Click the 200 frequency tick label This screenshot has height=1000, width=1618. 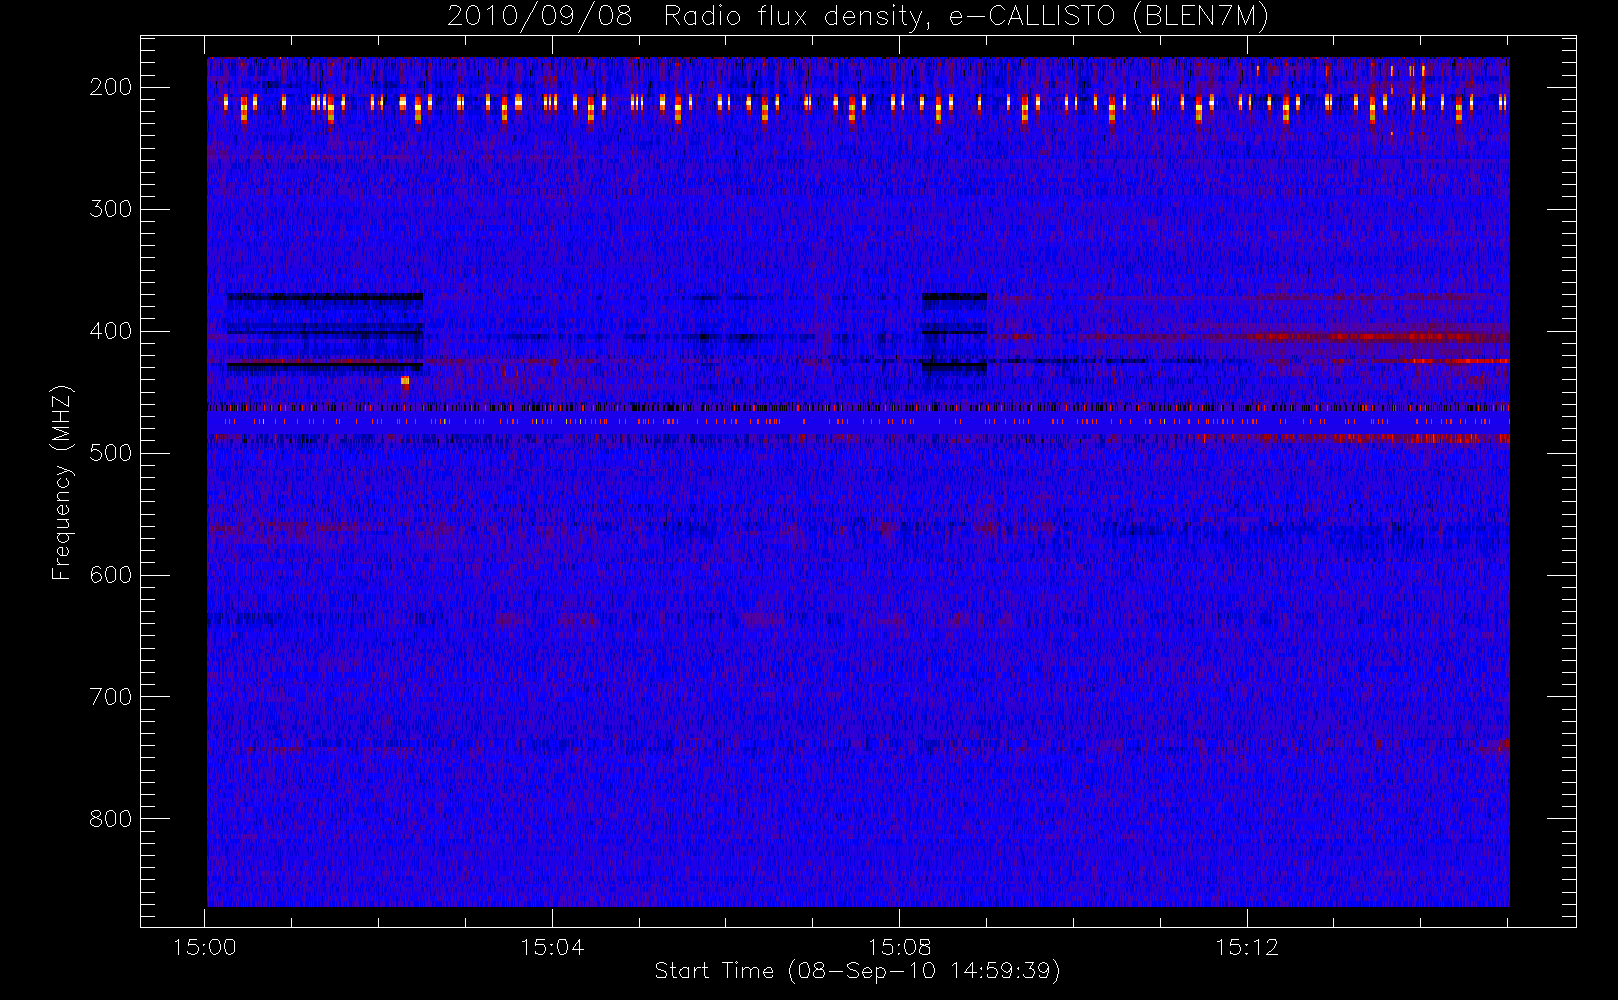click(x=111, y=87)
